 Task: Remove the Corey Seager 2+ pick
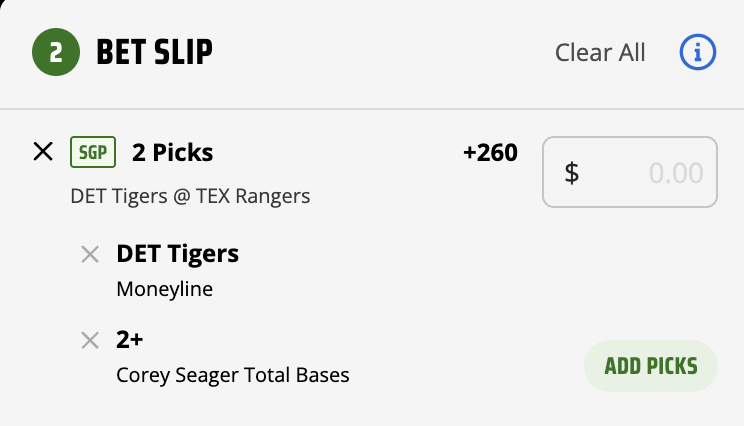(x=90, y=340)
